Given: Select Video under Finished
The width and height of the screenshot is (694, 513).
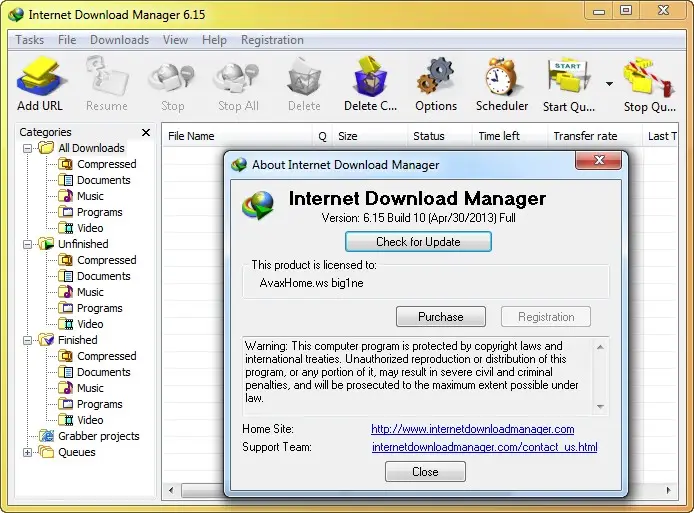Looking at the screenshot, I should [x=90, y=420].
